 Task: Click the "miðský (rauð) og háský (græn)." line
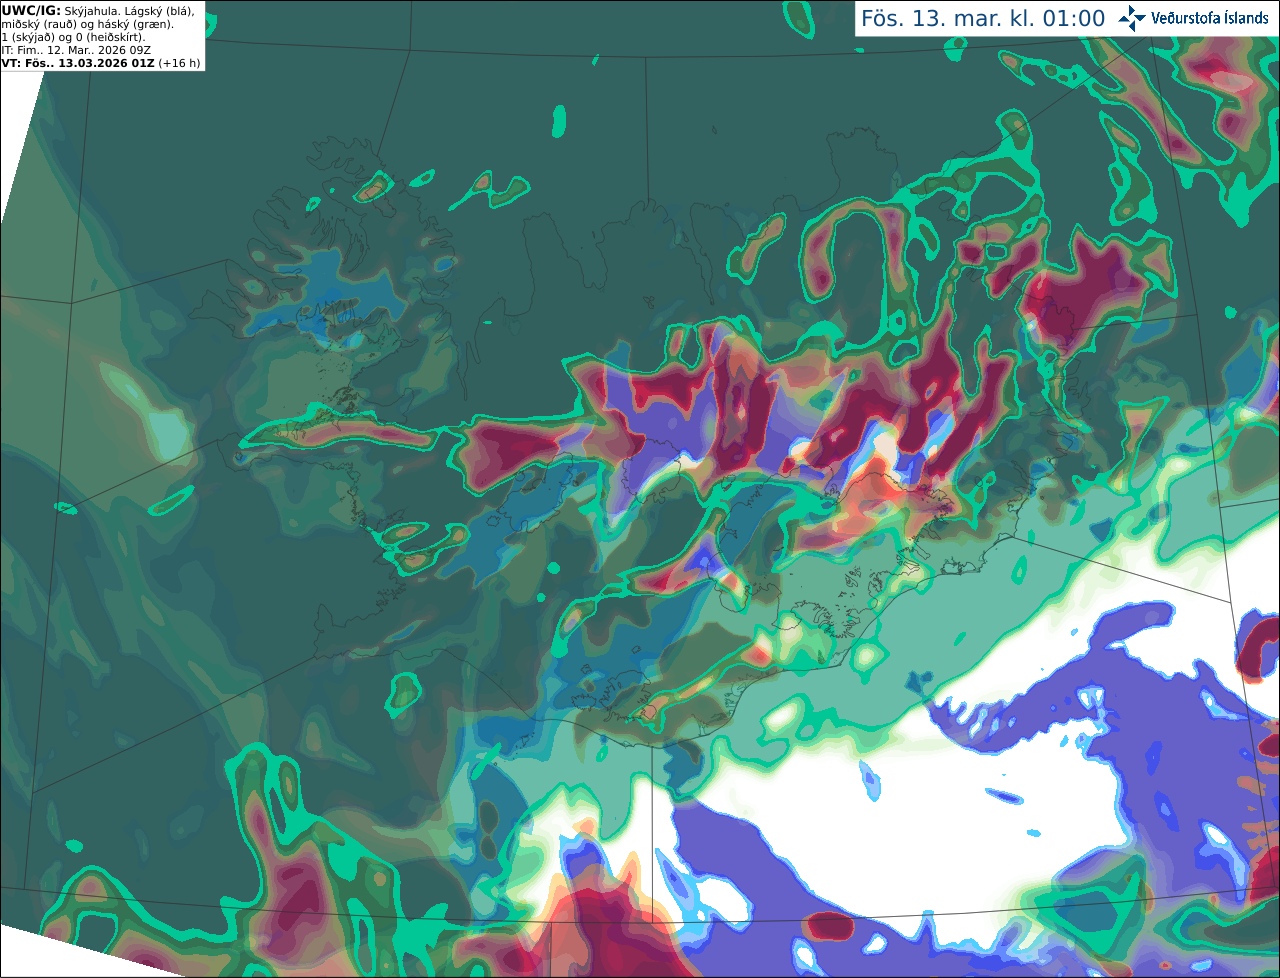(x=87, y=24)
